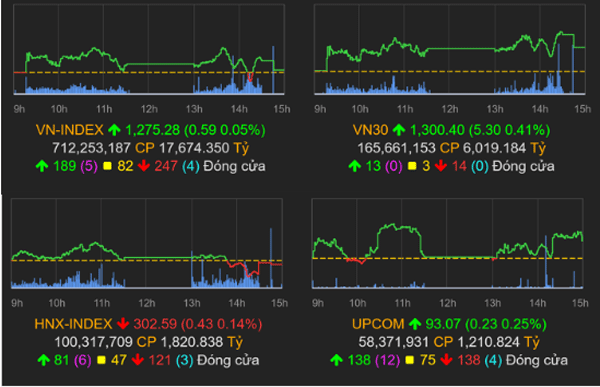Open the VN30 intraday chart
Screen dimensions: 600x387
click(450, 49)
